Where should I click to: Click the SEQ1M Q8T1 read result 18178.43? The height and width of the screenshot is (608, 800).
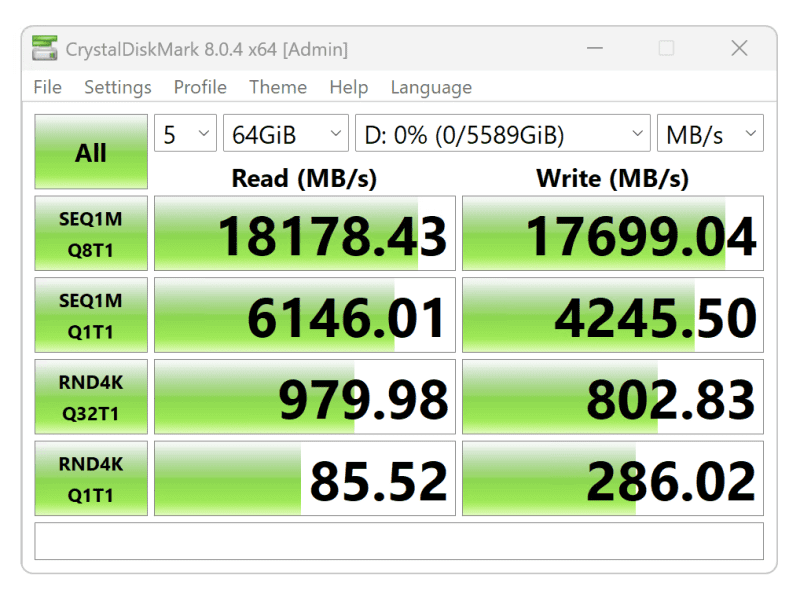tap(305, 234)
